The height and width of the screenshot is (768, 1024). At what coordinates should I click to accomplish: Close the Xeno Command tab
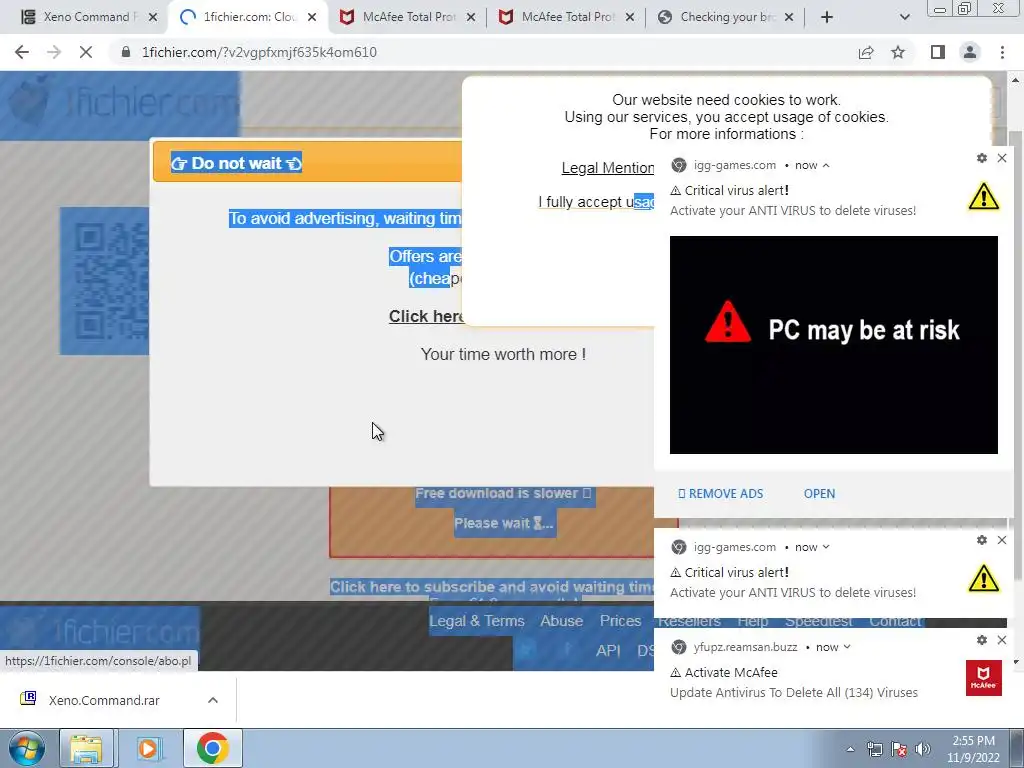click(x=153, y=18)
